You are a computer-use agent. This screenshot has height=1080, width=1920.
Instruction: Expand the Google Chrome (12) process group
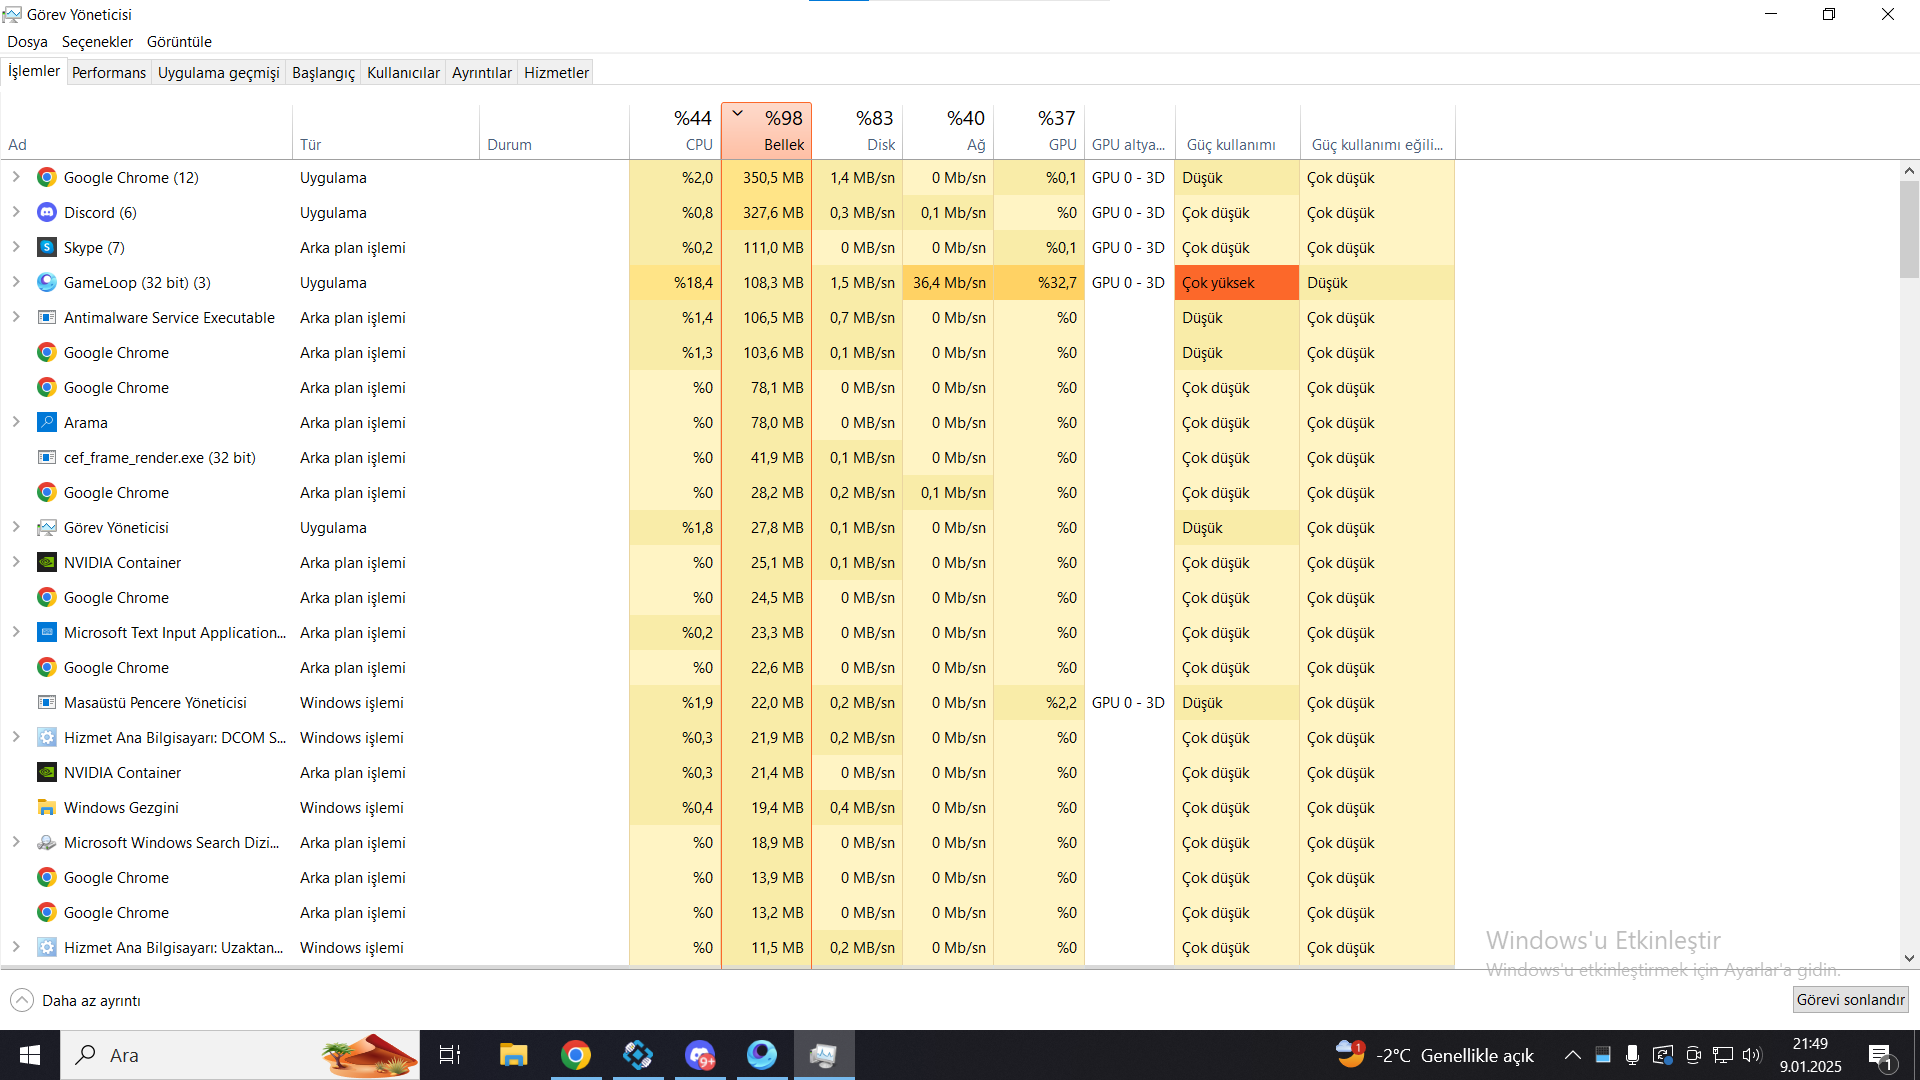16,177
